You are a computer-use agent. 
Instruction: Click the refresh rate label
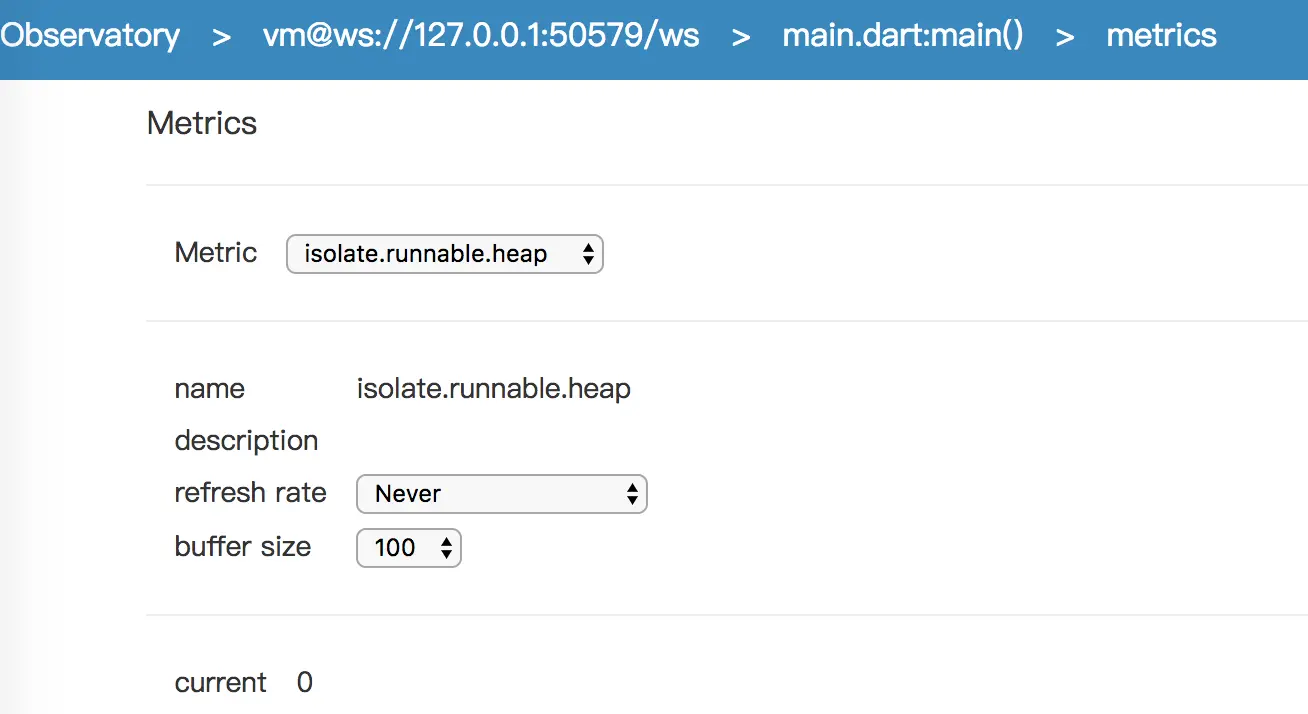point(250,493)
